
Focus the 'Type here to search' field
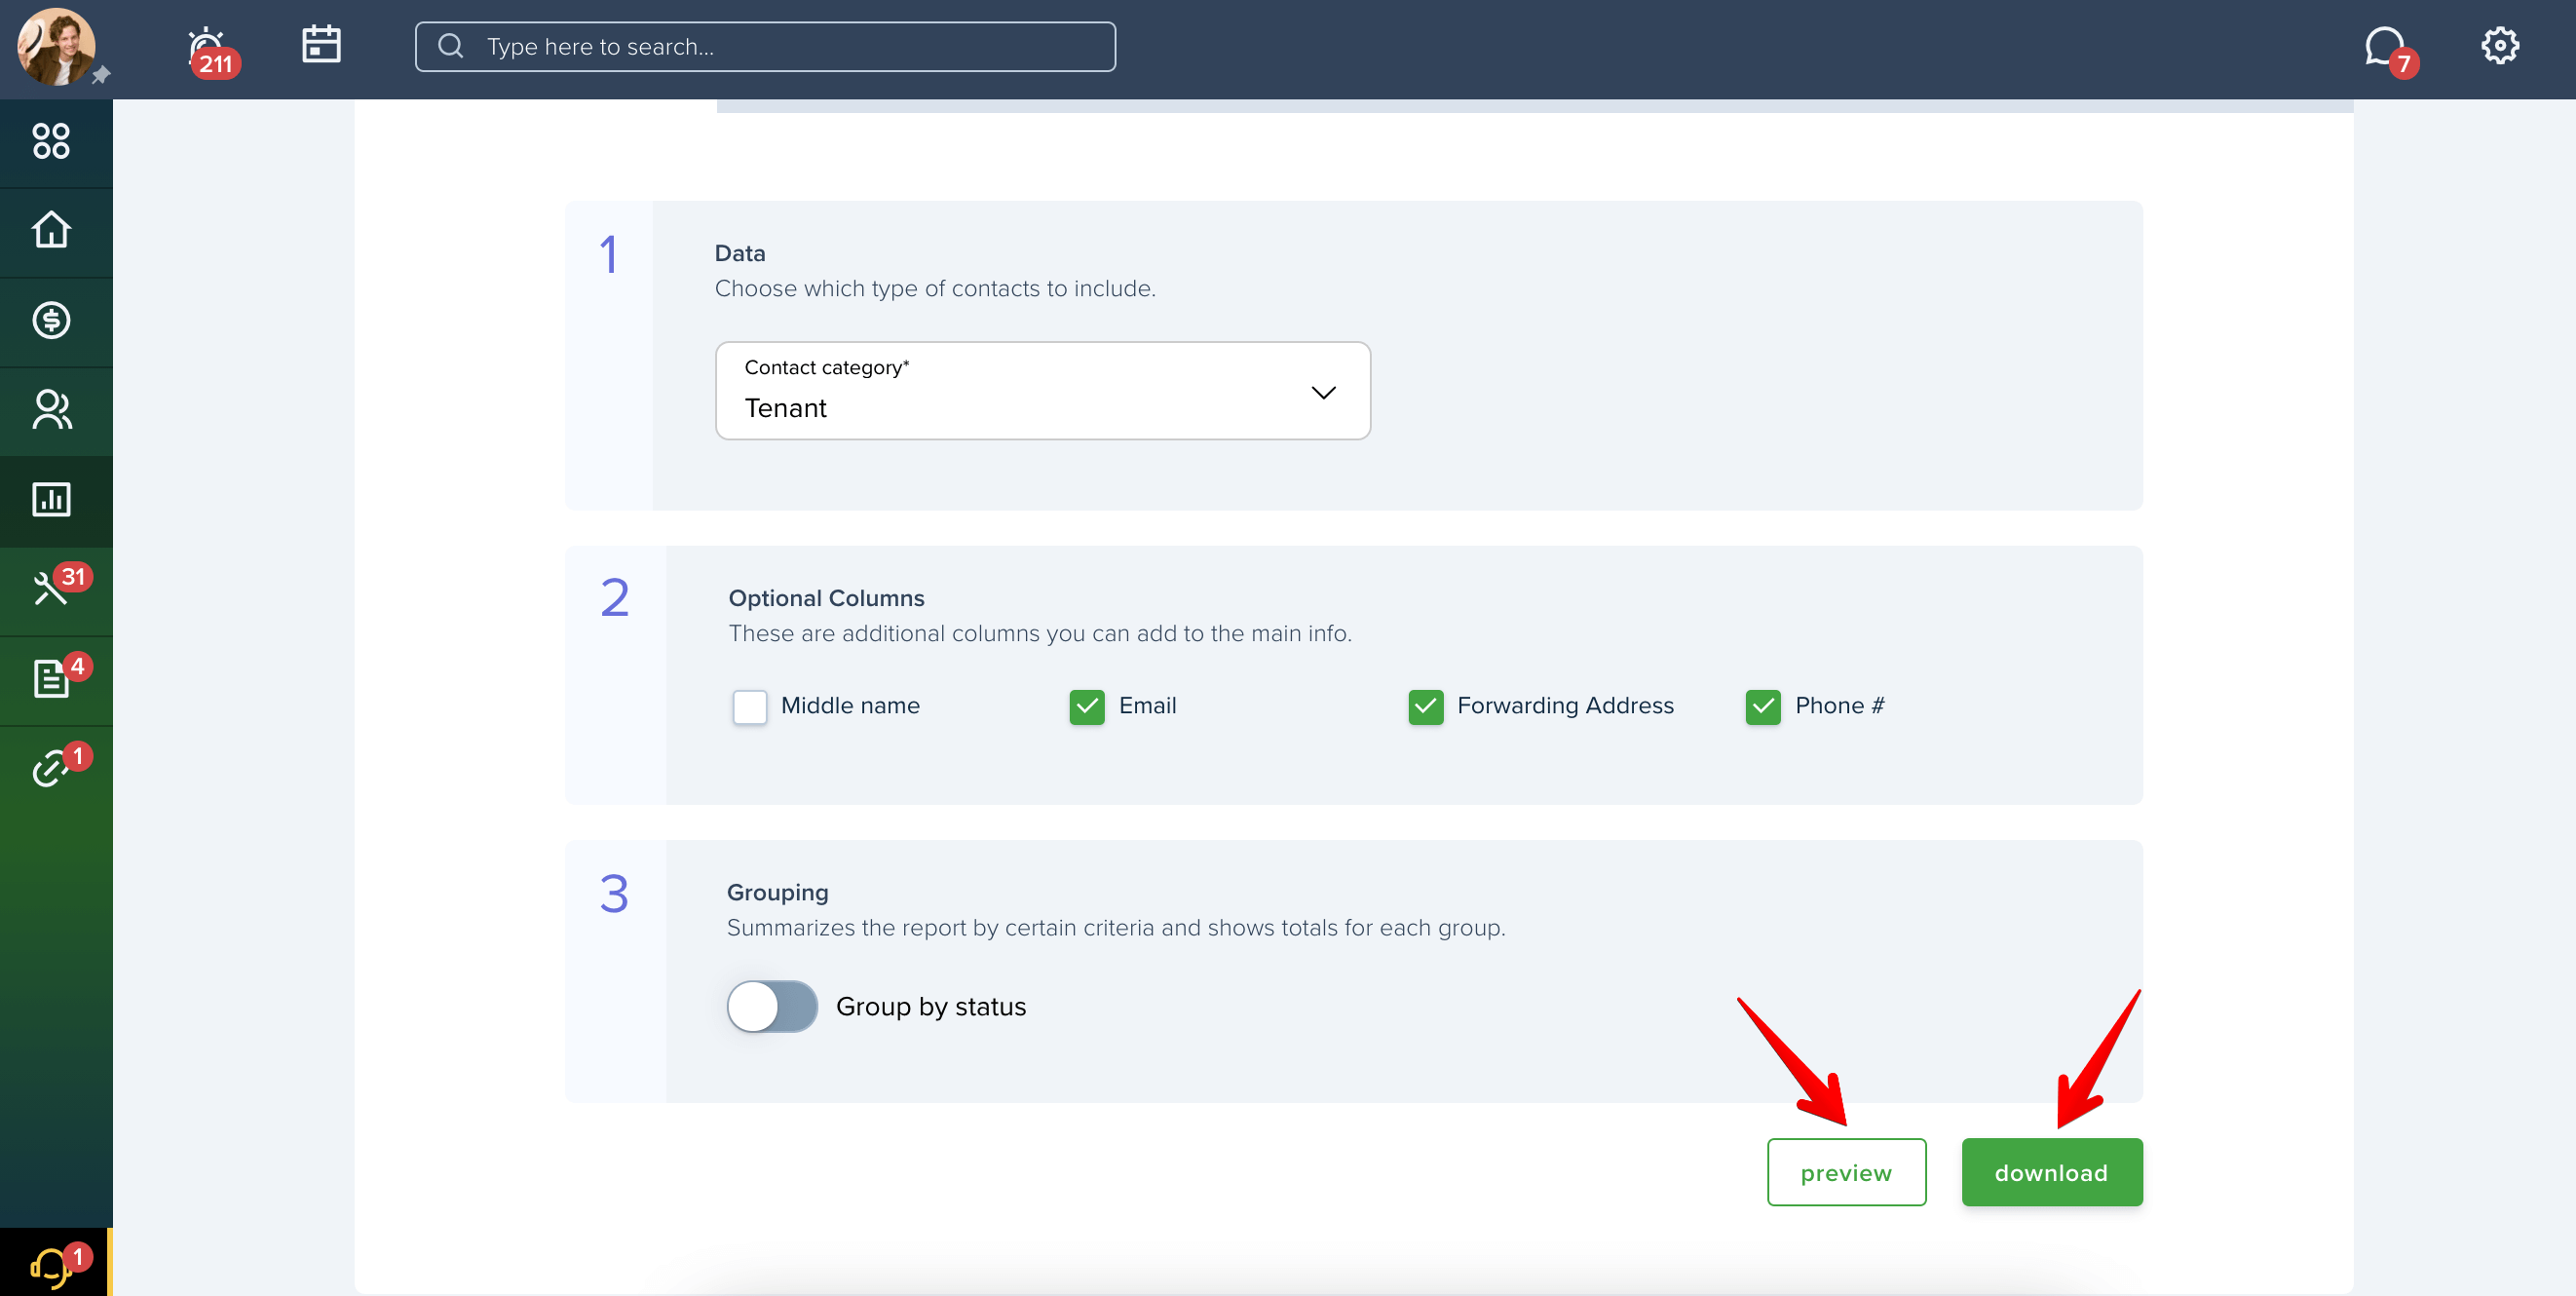point(765,47)
